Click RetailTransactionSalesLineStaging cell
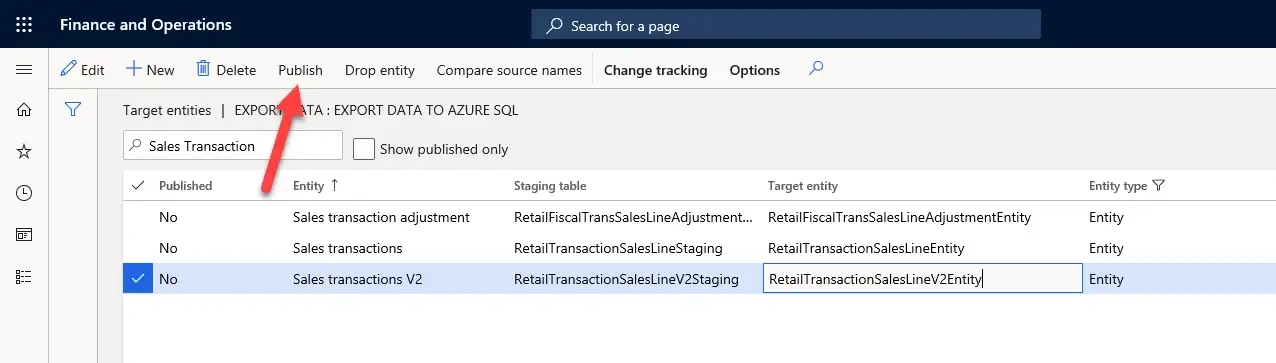The width and height of the screenshot is (1276, 363). 618,248
